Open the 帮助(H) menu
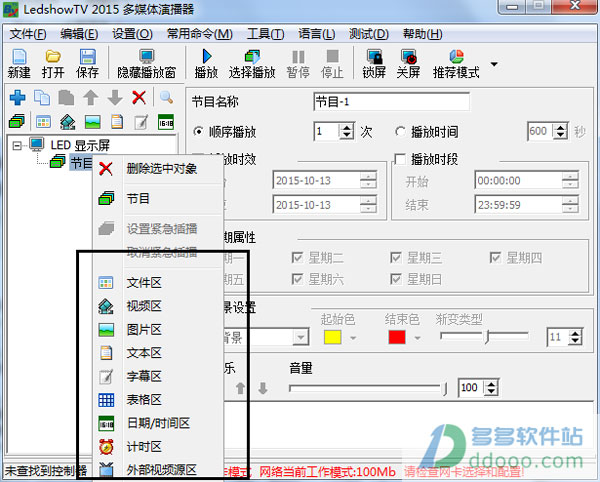The height and width of the screenshot is (482, 600). coord(422,34)
